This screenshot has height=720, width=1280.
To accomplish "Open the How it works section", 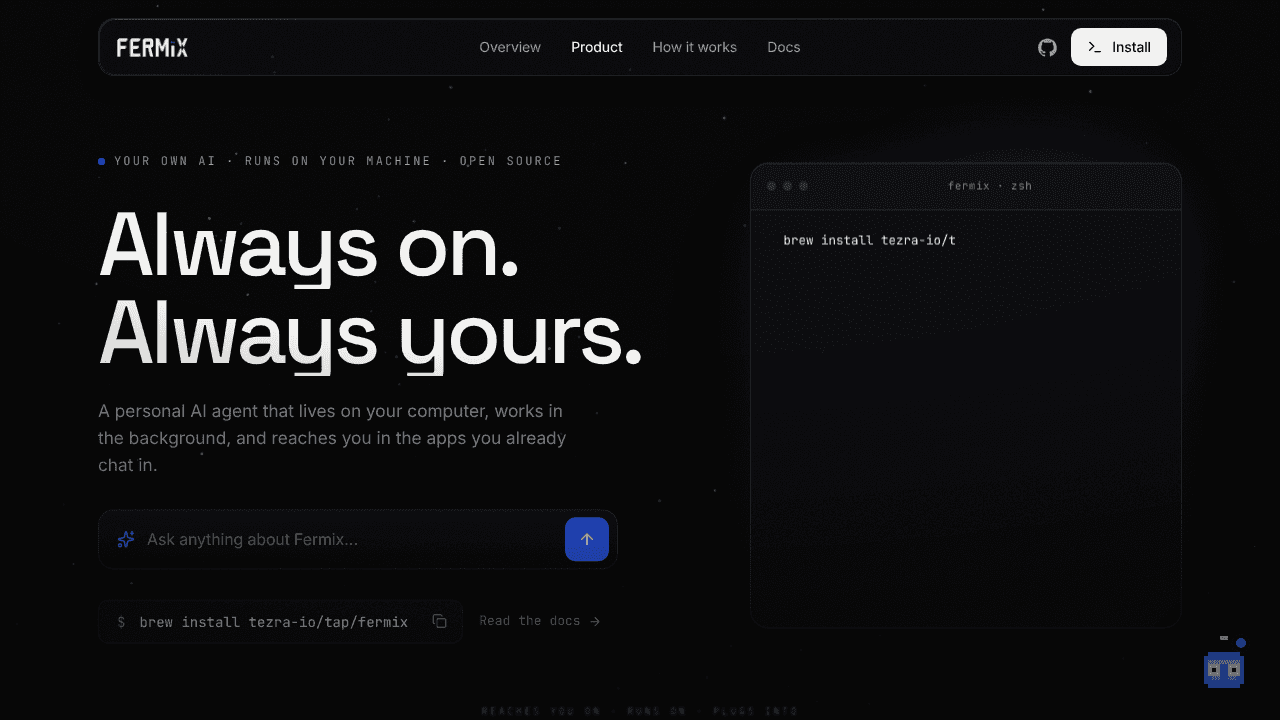I will click(x=694, y=47).
